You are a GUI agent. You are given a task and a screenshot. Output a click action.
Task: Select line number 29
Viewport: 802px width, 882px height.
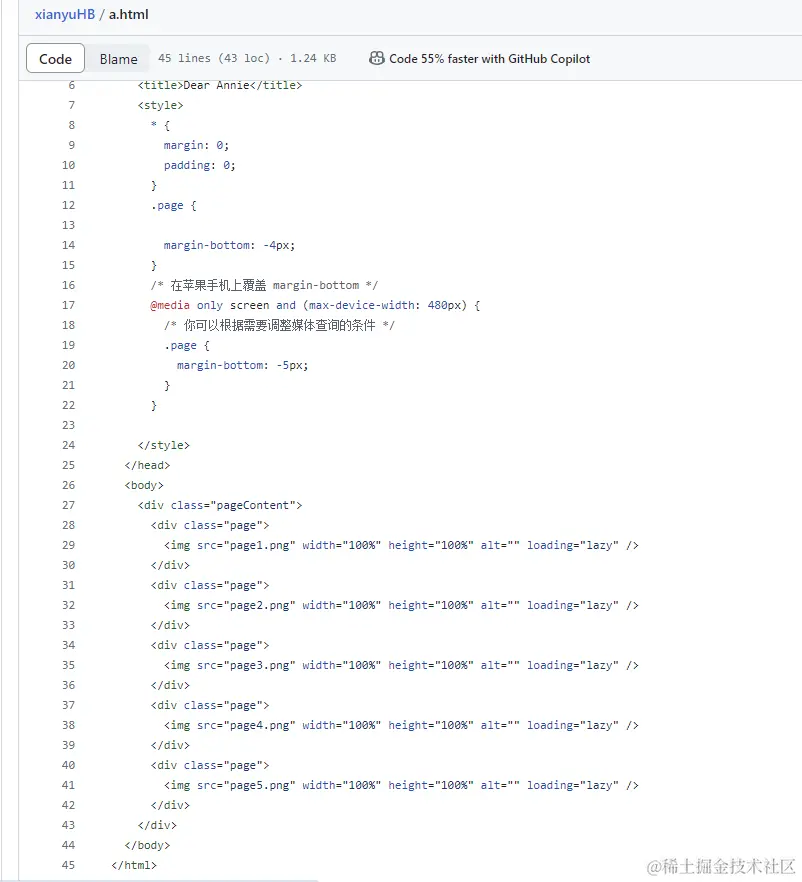[68, 545]
